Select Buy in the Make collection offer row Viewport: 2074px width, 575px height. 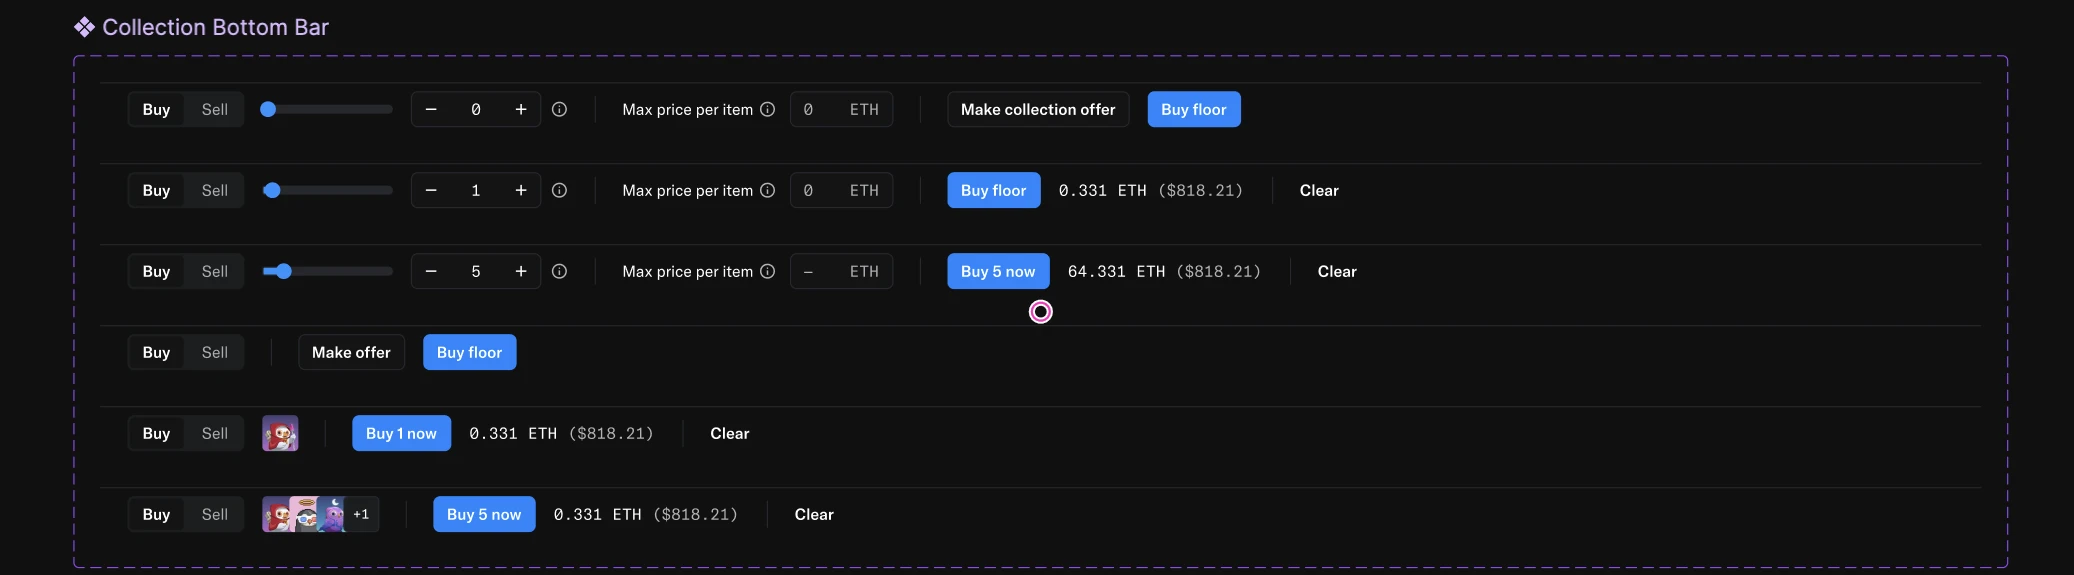[x=156, y=110]
